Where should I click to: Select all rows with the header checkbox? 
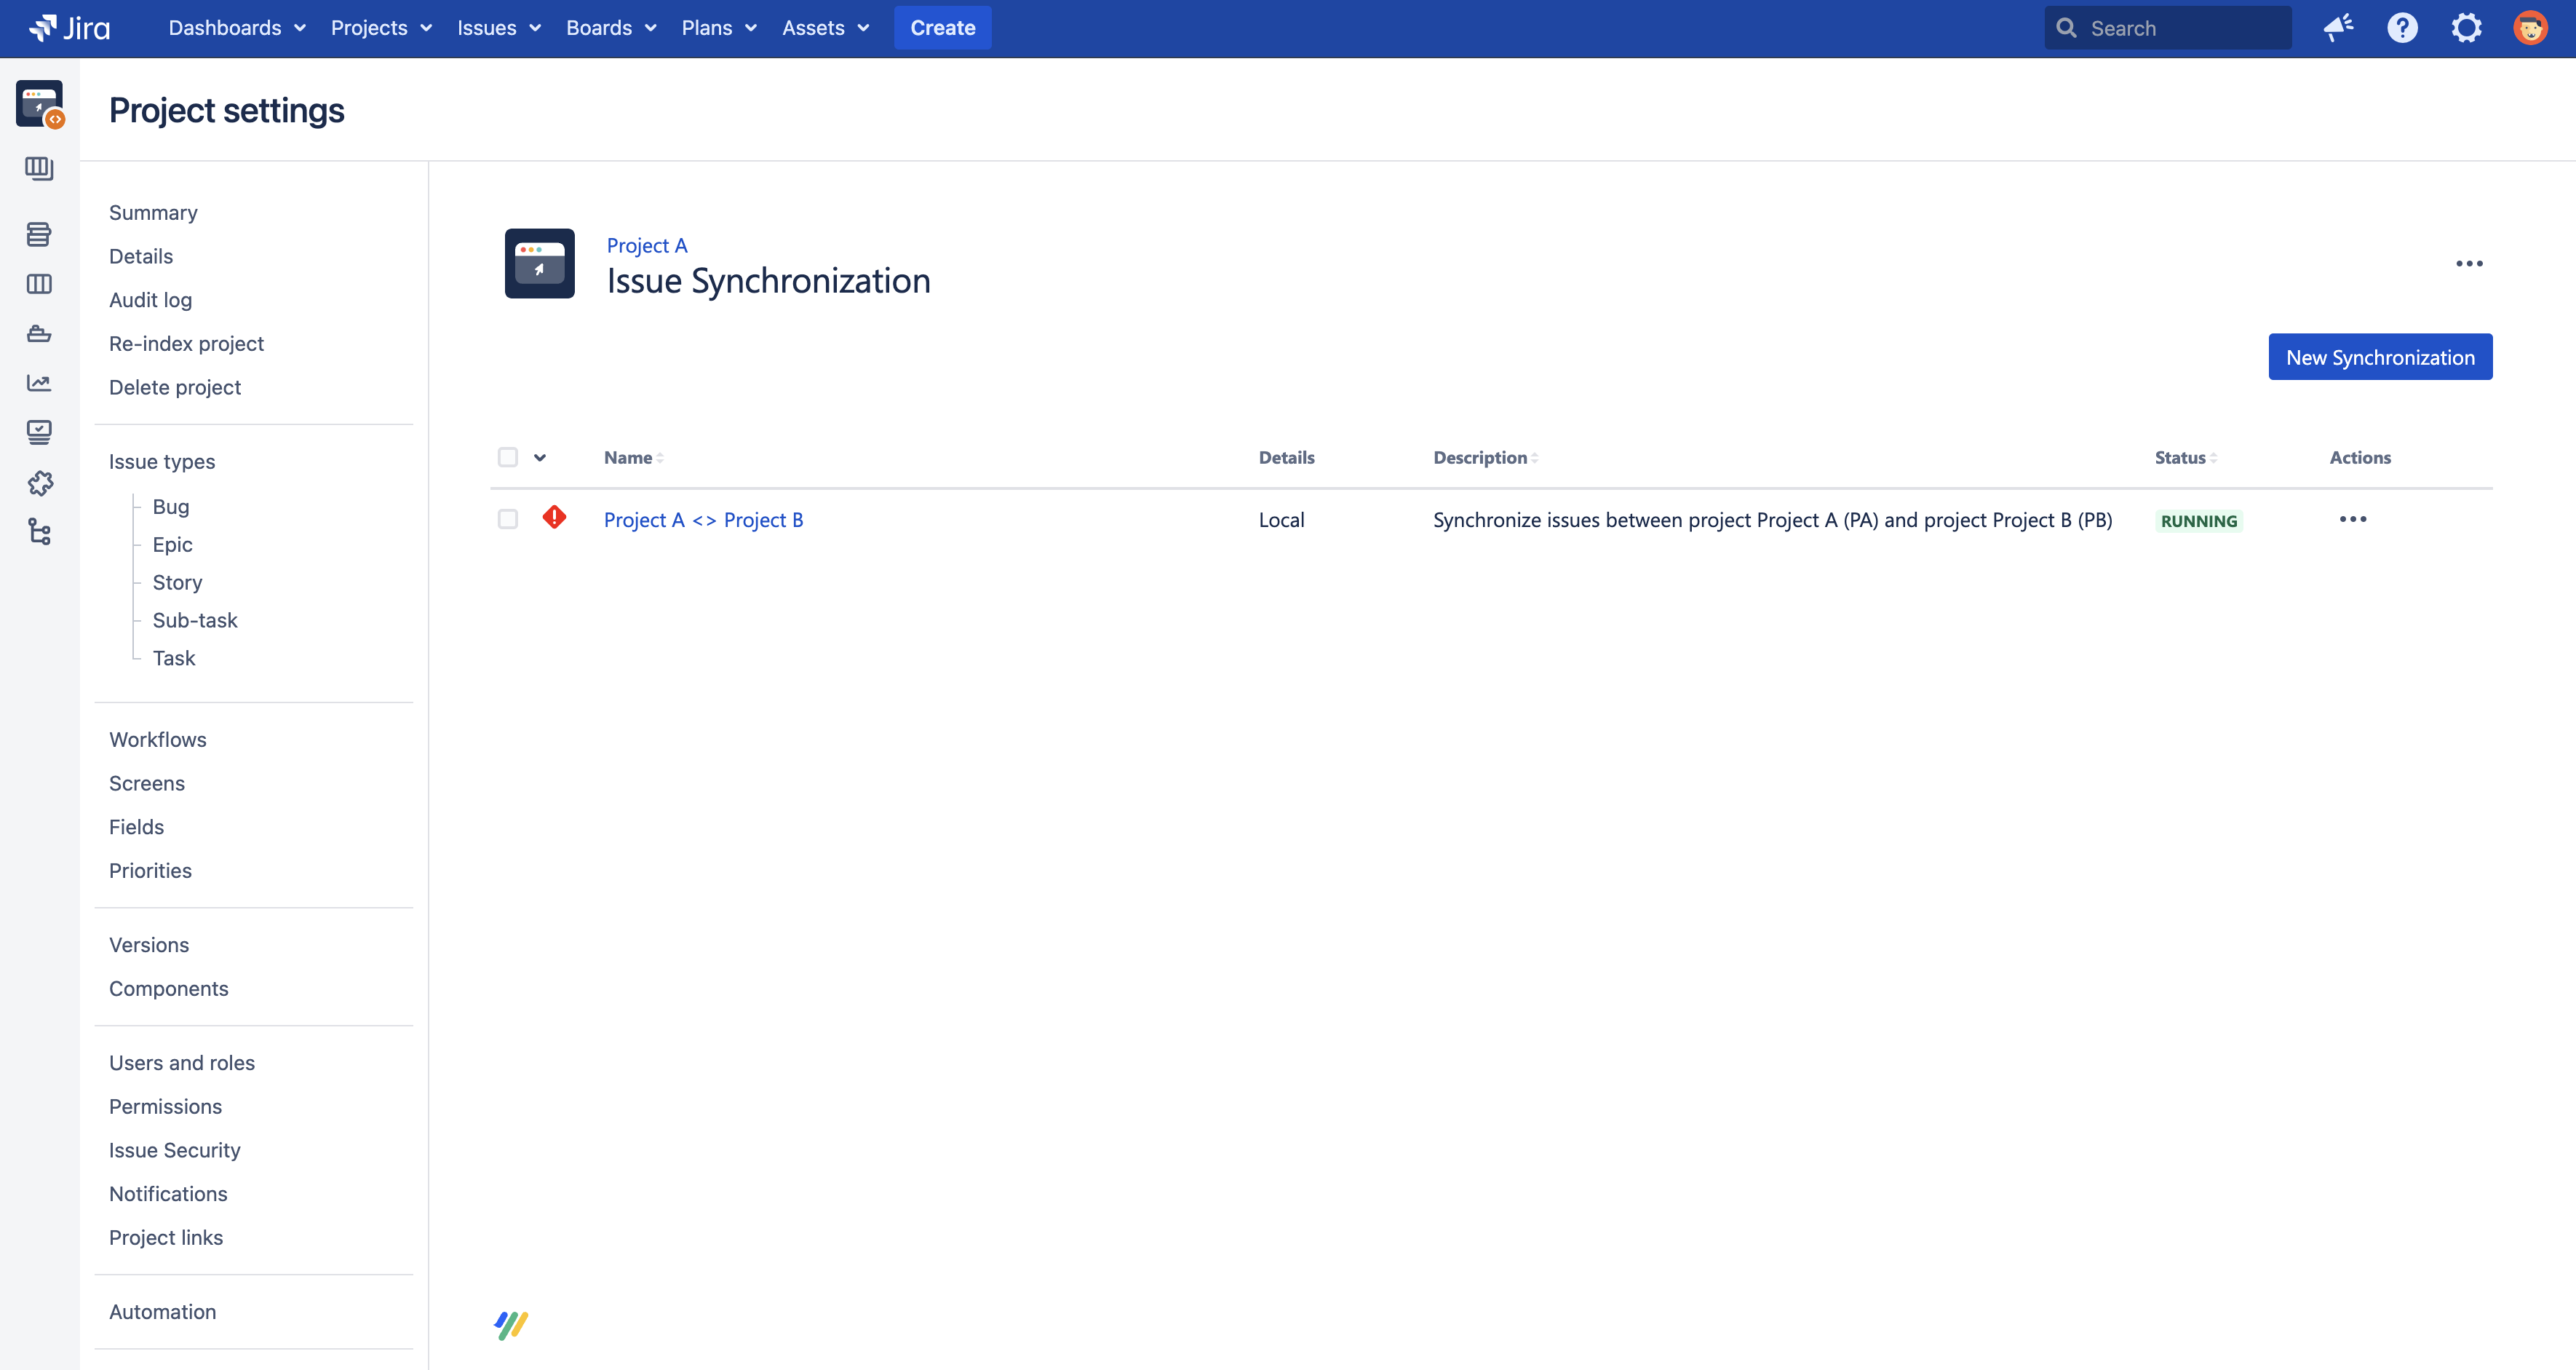tap(507, 456)
